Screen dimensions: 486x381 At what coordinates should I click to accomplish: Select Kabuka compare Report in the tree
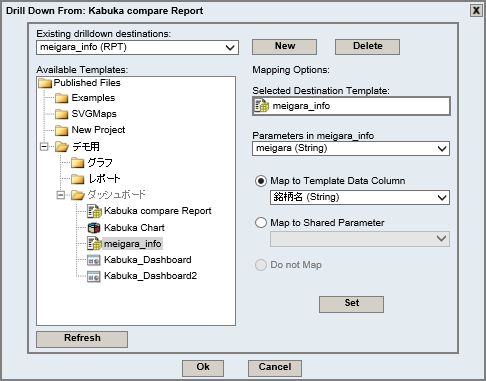pos(158,211)
